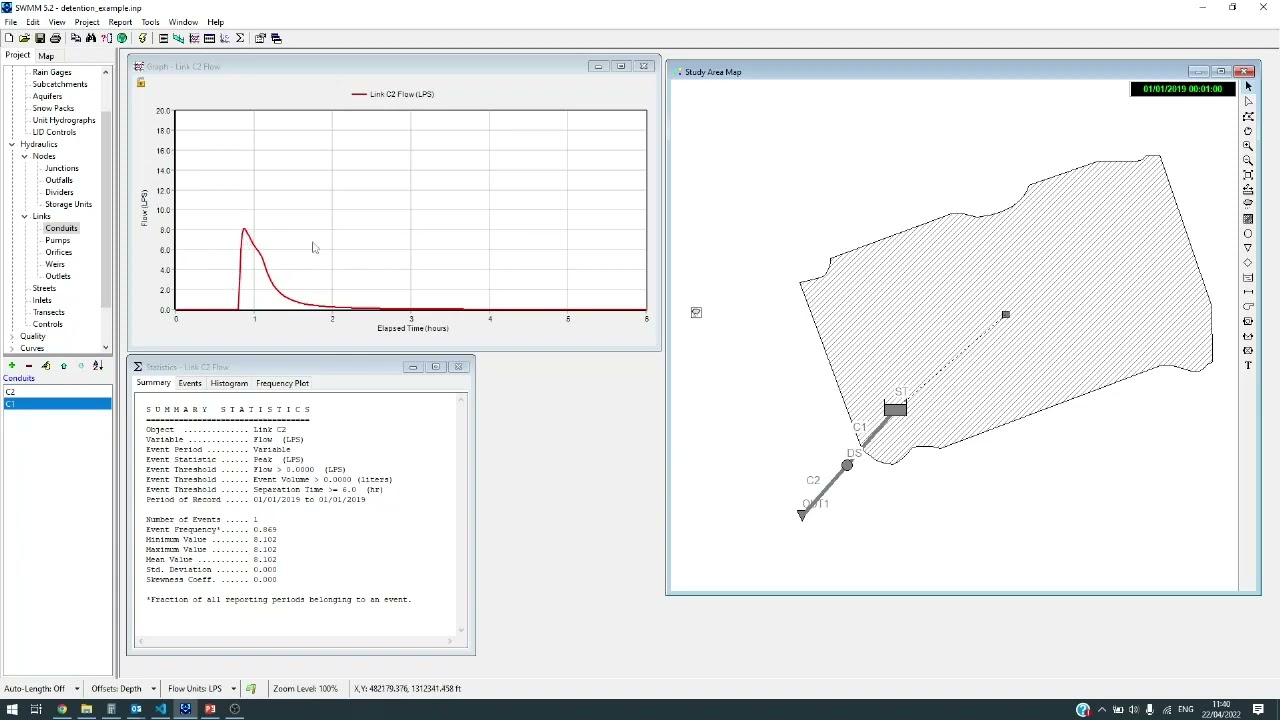Open status report toolbar icon
The width and height of the screenshot is (1280, 720).
163,38
